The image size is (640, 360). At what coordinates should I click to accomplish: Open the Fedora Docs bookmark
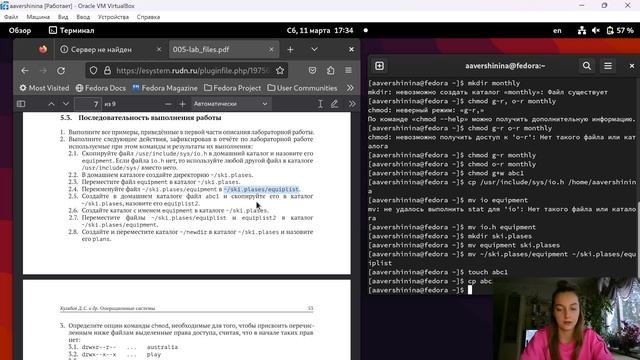point(100,88)
